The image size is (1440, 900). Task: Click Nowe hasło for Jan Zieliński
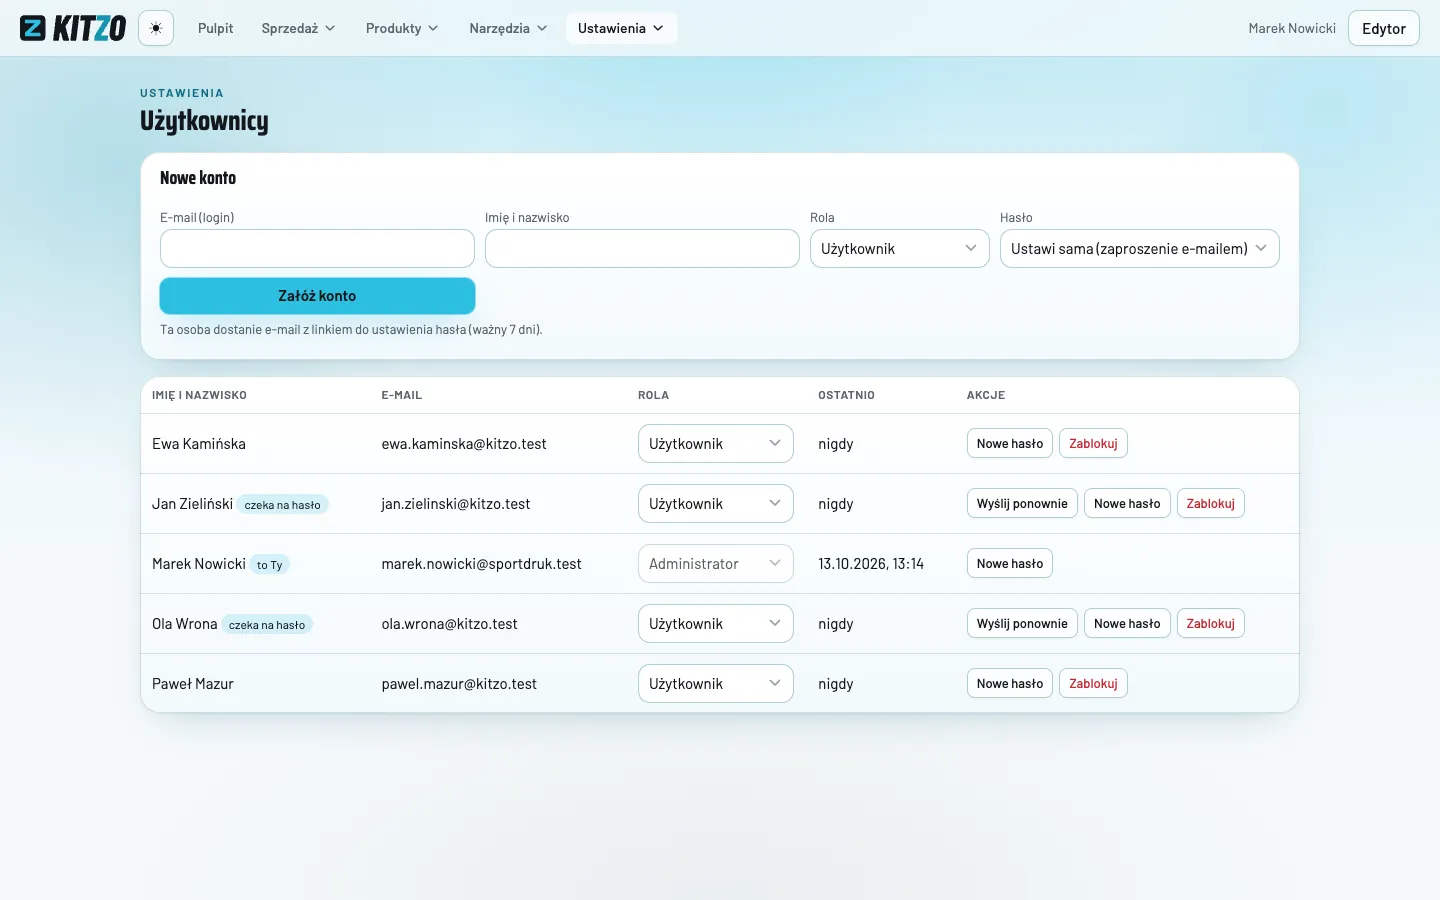[x=1127, y=504]
